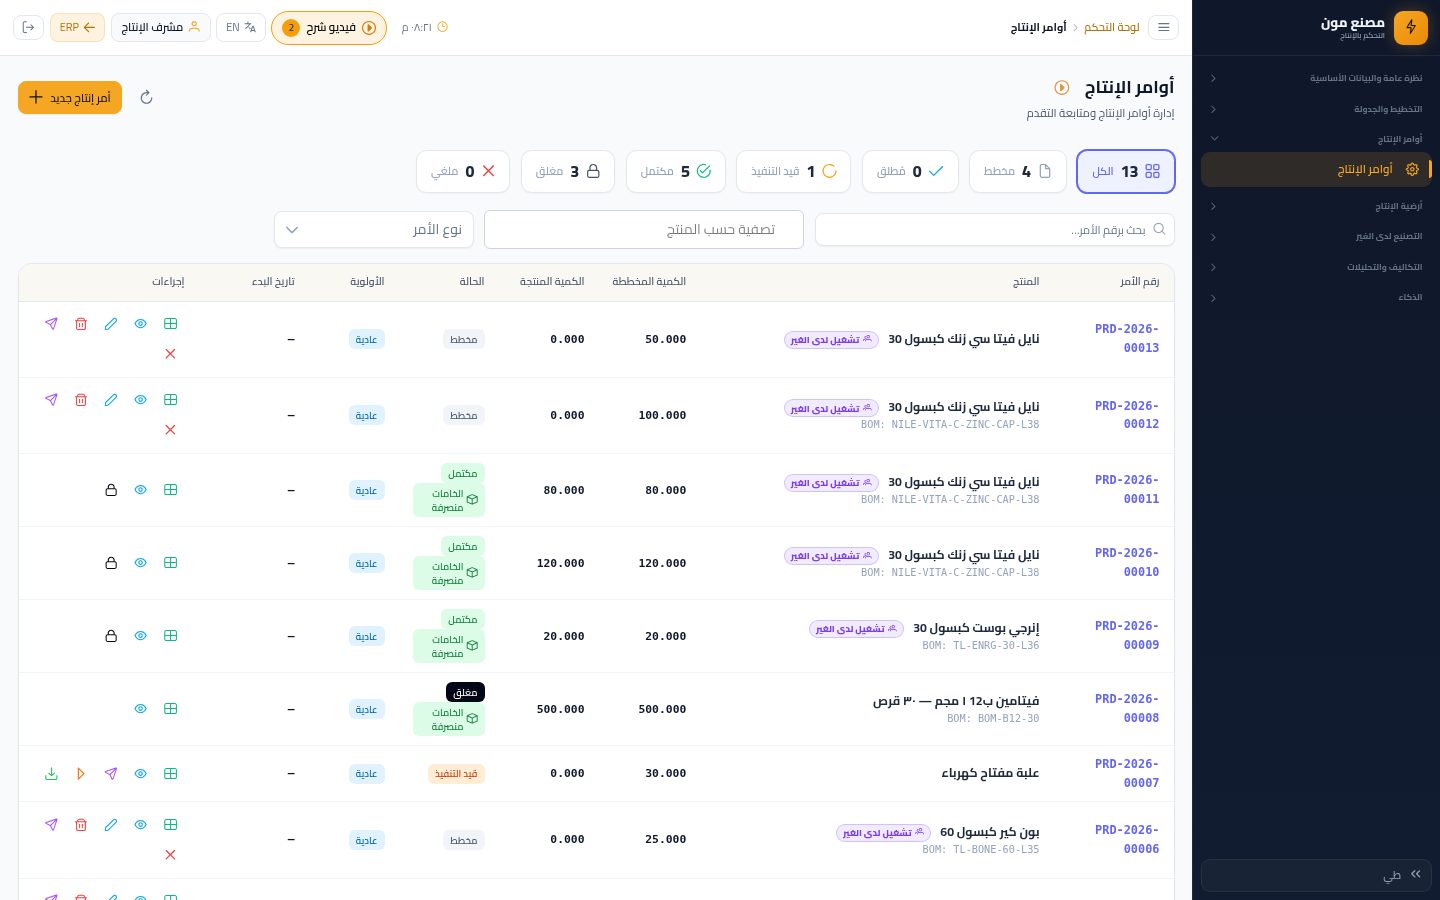Edit order PRD-2026-00006 with pencil icon

coord(111,825)
